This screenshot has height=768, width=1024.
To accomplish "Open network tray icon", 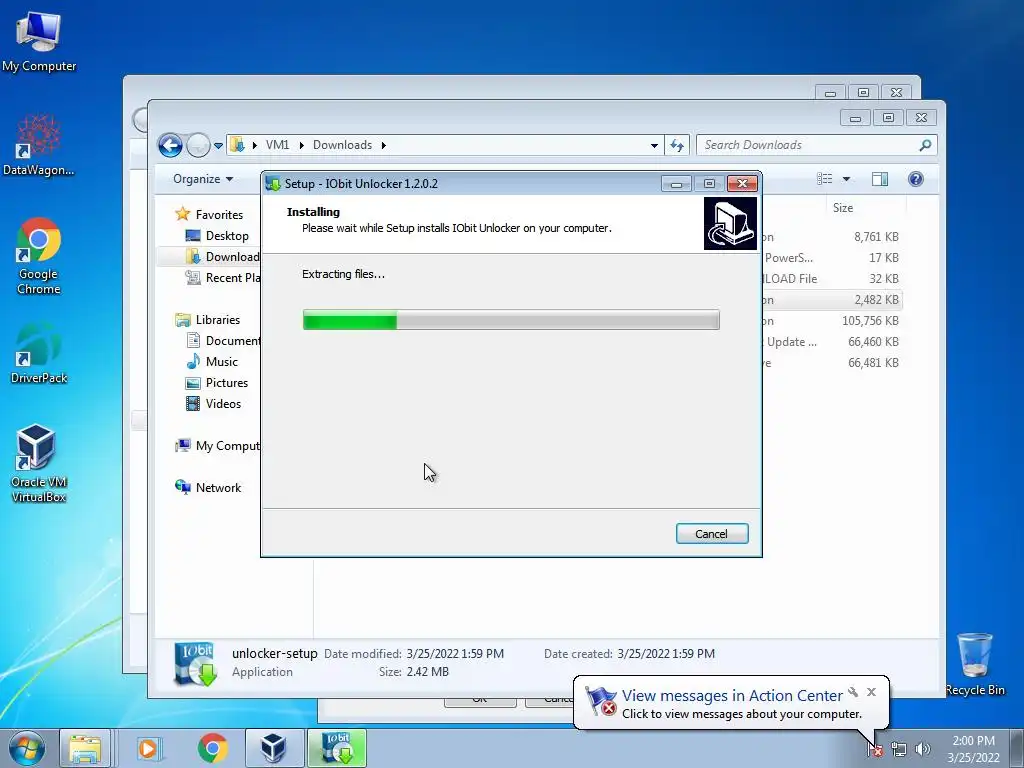I will (x=899, y=750).
